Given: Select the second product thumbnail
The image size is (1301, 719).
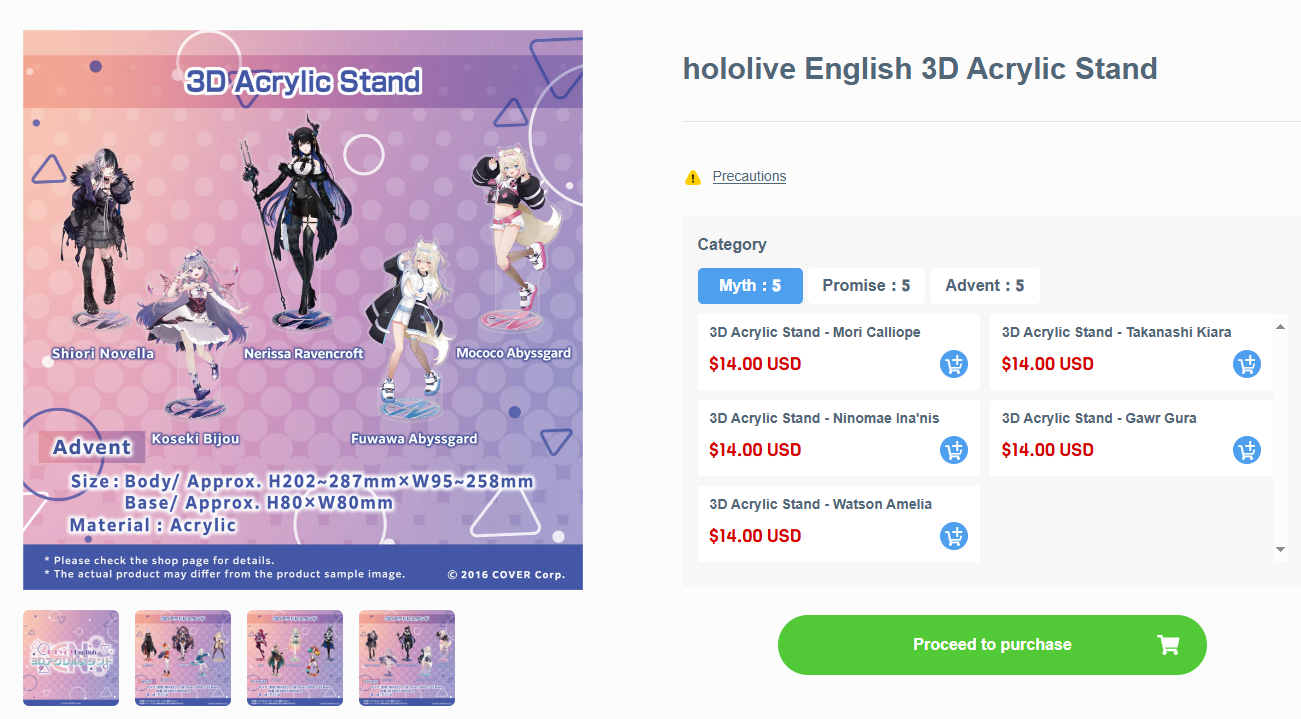Looking at the screenshot, I should (183, 658).
